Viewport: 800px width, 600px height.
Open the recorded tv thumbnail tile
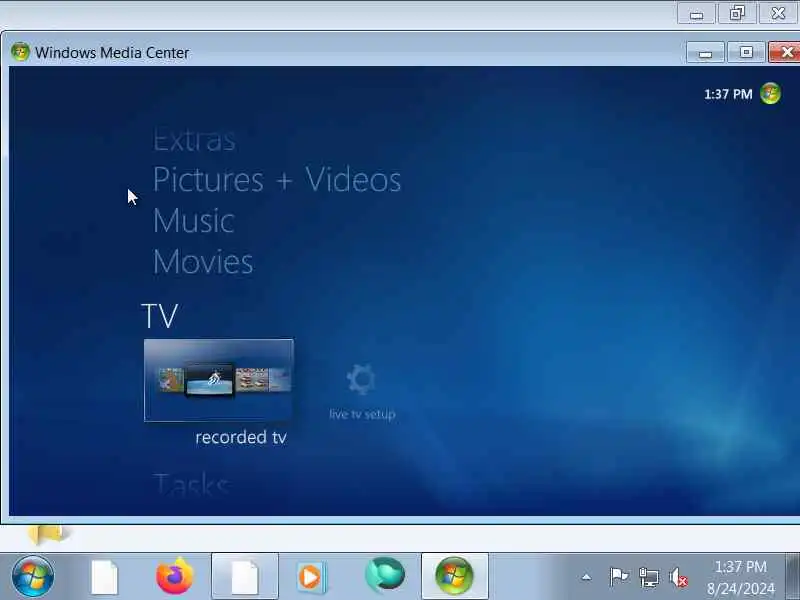[x=219, y=380]
